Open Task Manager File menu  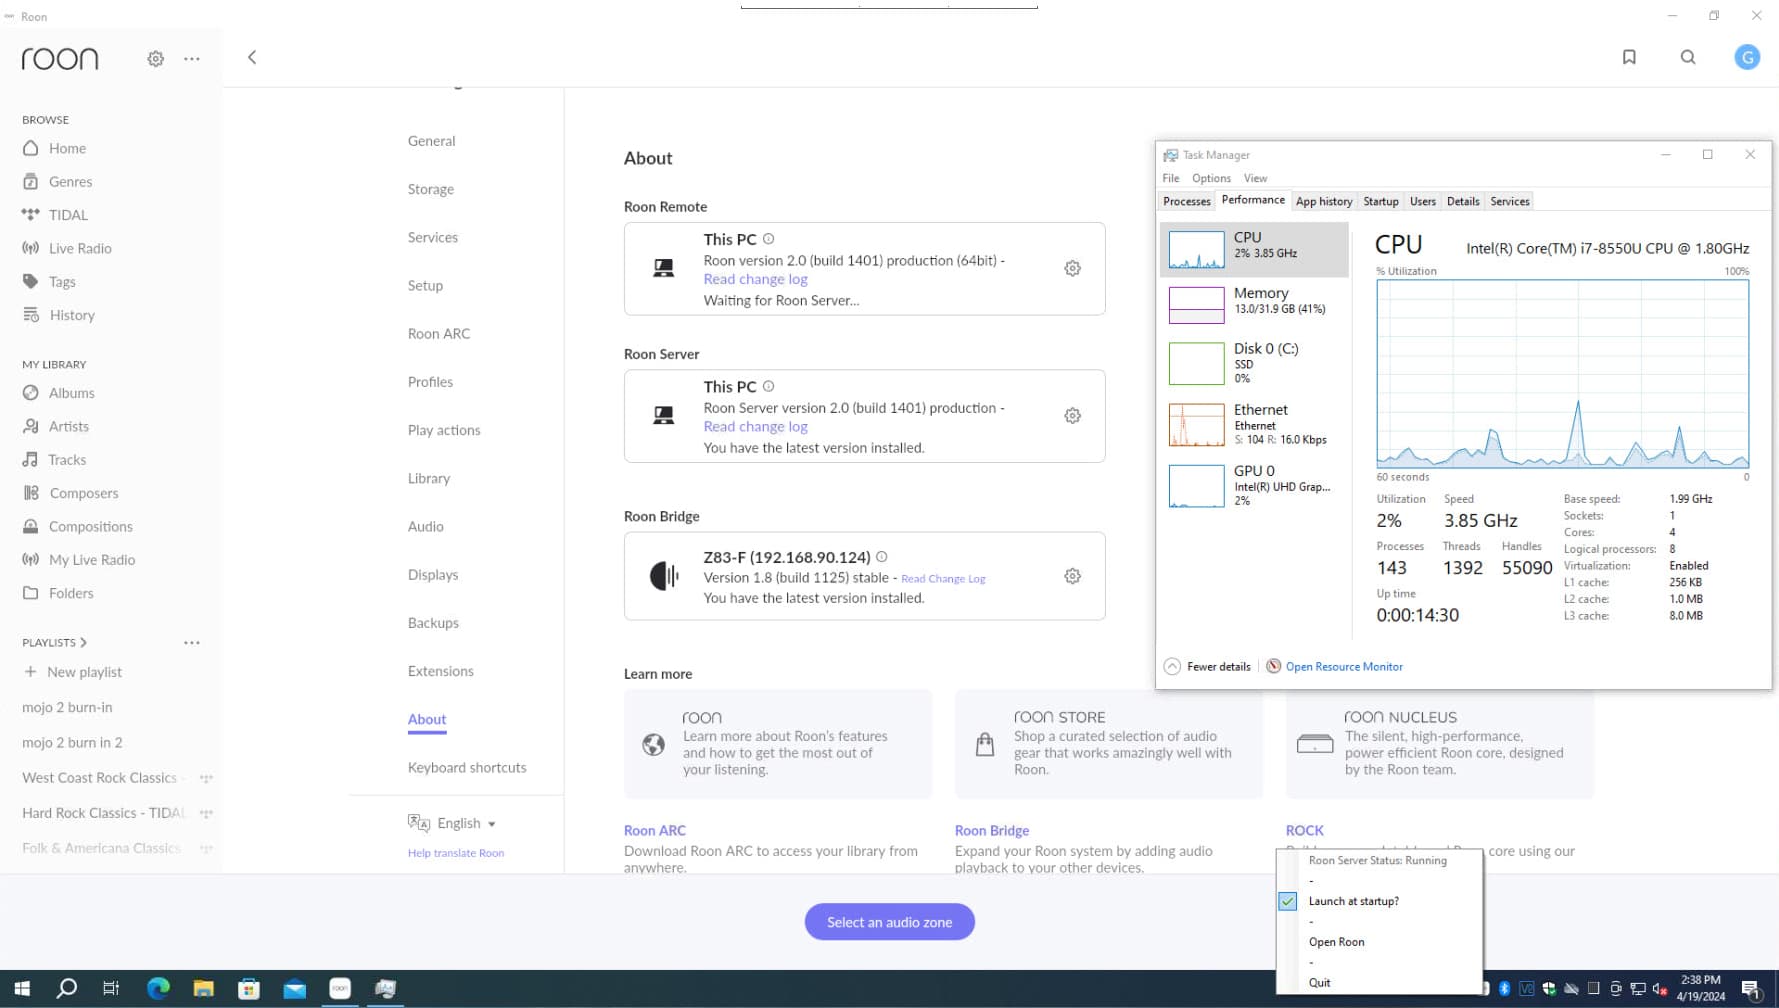(1170, 178)
